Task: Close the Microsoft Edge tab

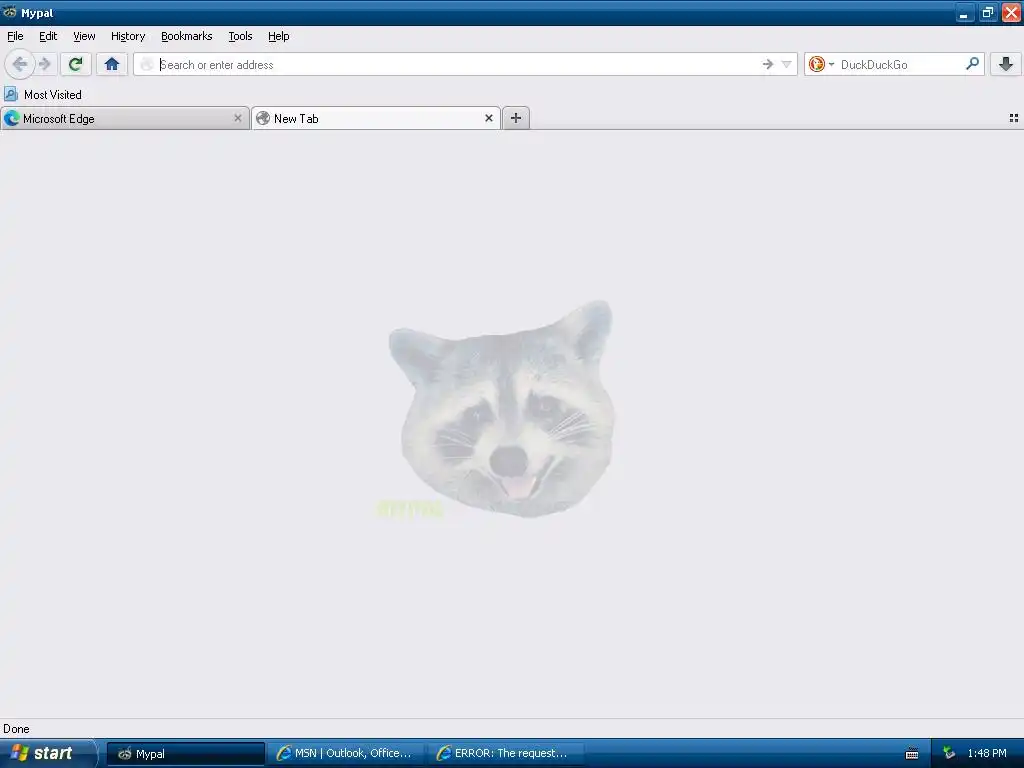Action: point(238,118)
